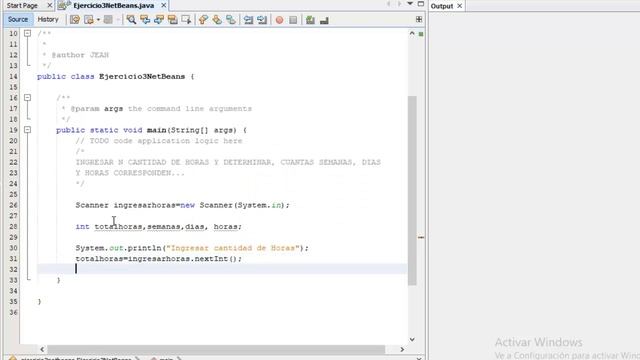
Task: Collapse the comment fold at line 16
Action: tap(27, 98)
